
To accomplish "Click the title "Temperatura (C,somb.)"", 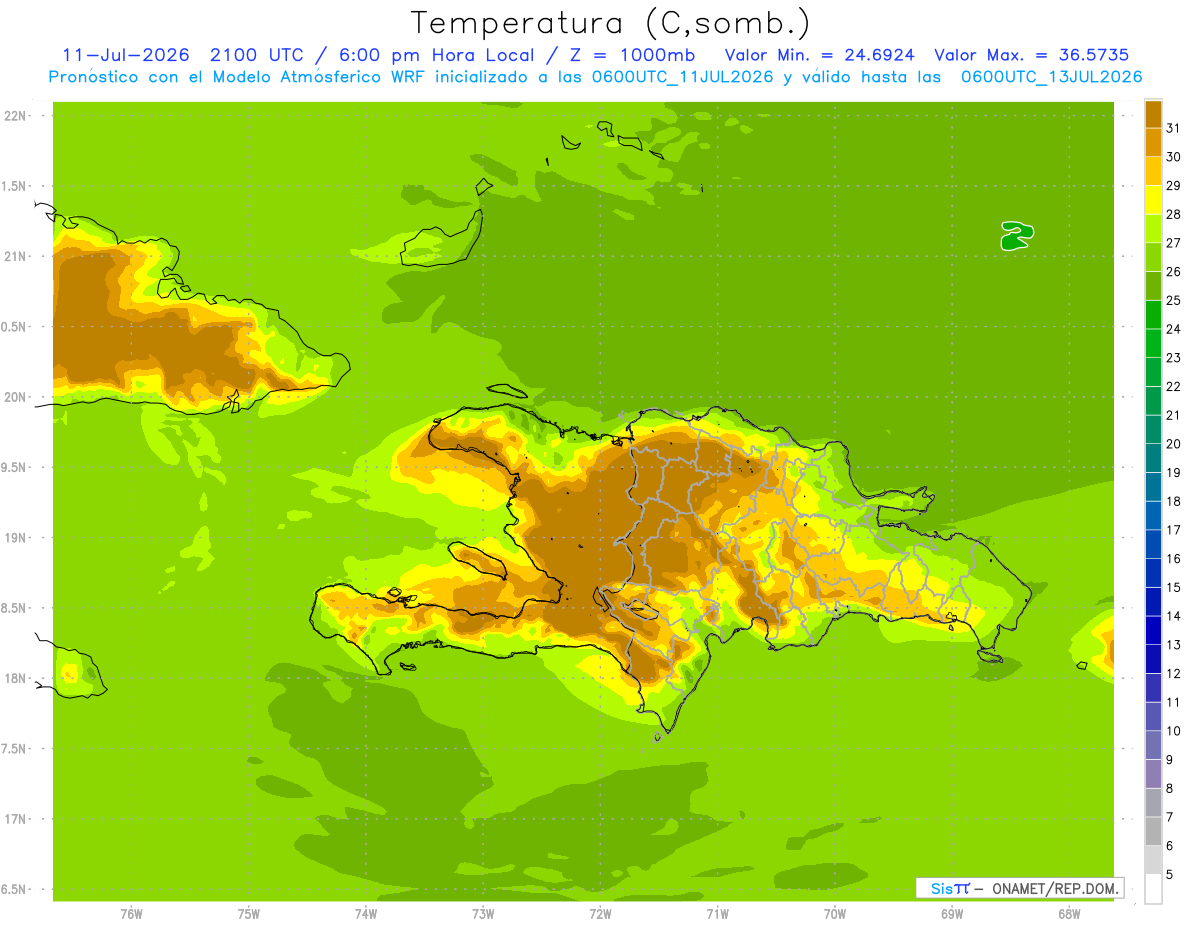I will point(610,23).
